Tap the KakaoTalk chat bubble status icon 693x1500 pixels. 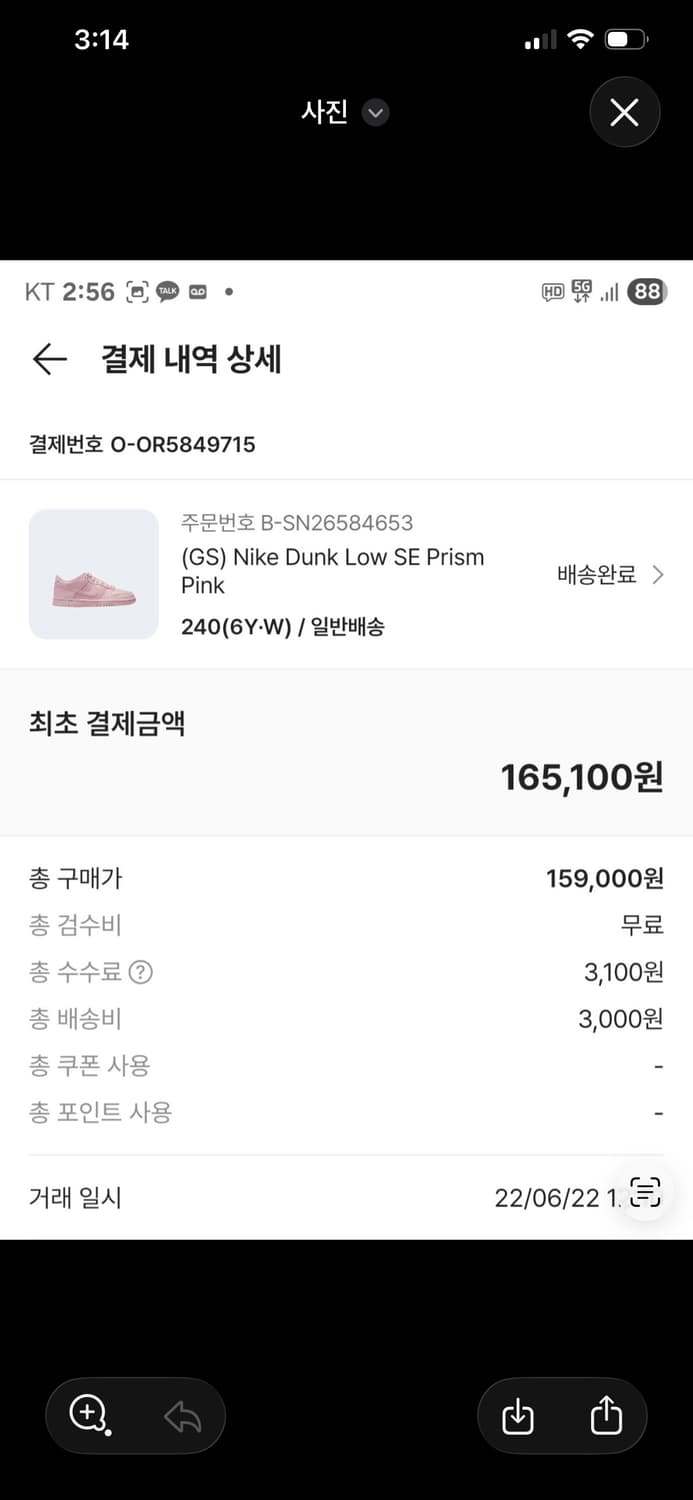tap(168, 290)
